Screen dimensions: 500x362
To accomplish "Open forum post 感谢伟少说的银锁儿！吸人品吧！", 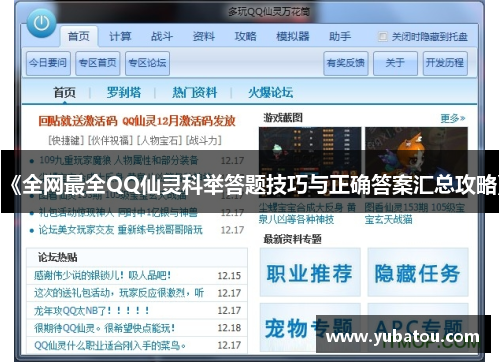I will click(x=103, y=275).
